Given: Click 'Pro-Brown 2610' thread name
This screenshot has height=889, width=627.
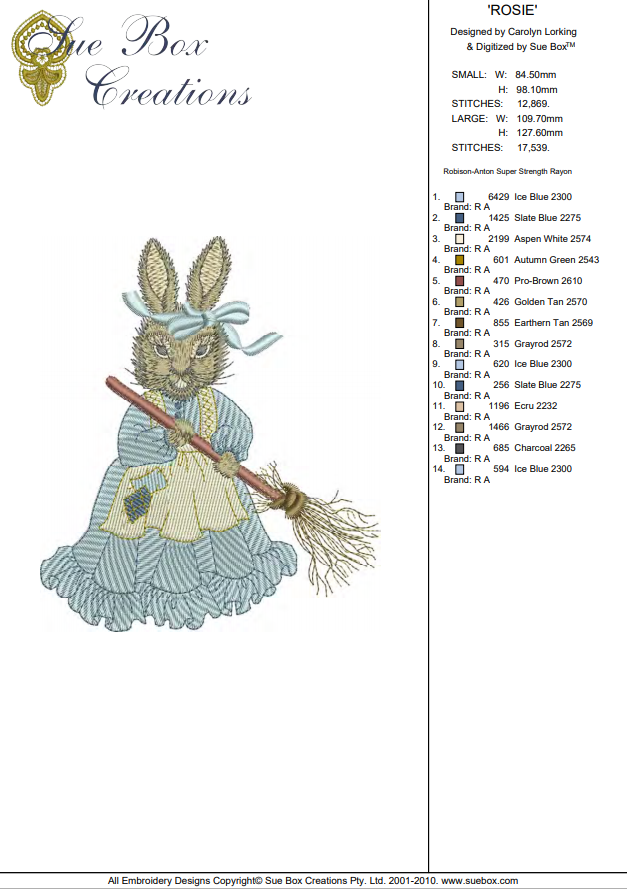Looking at the screenshot, I should [x=548, y=281].
